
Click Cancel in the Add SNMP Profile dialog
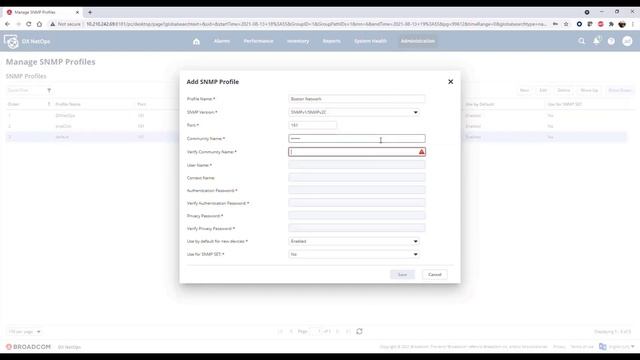[435, 275]
